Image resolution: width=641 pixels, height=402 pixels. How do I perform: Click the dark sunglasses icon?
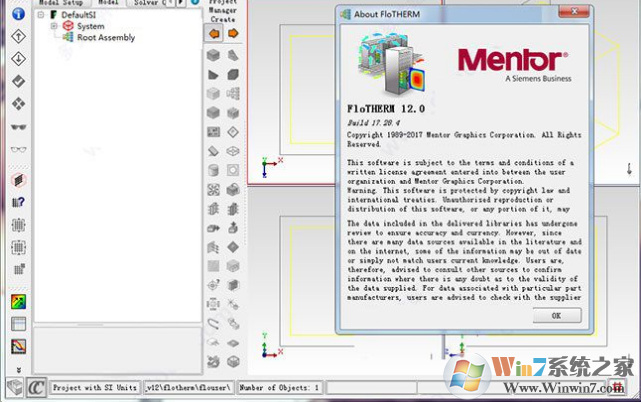[x=18, y=127]
